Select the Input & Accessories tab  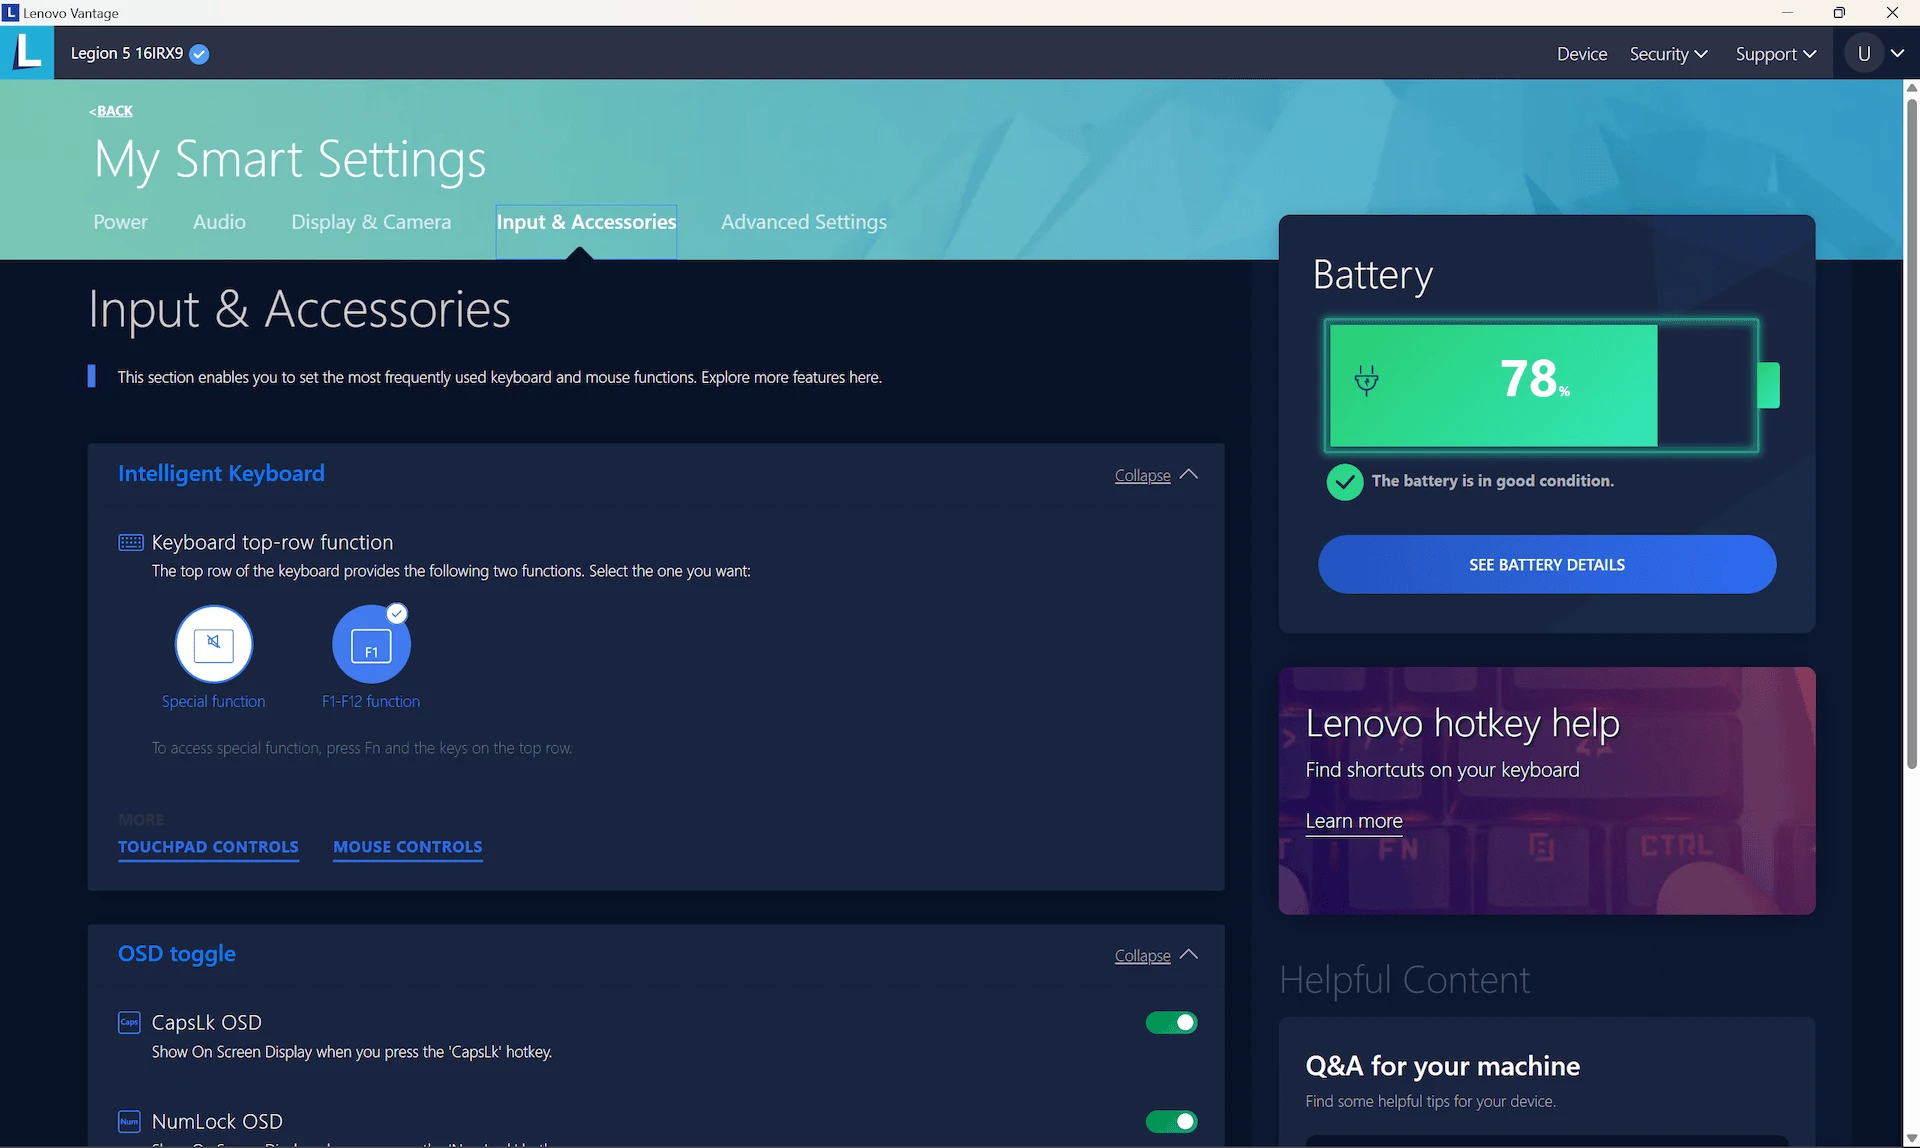[586, 231]
